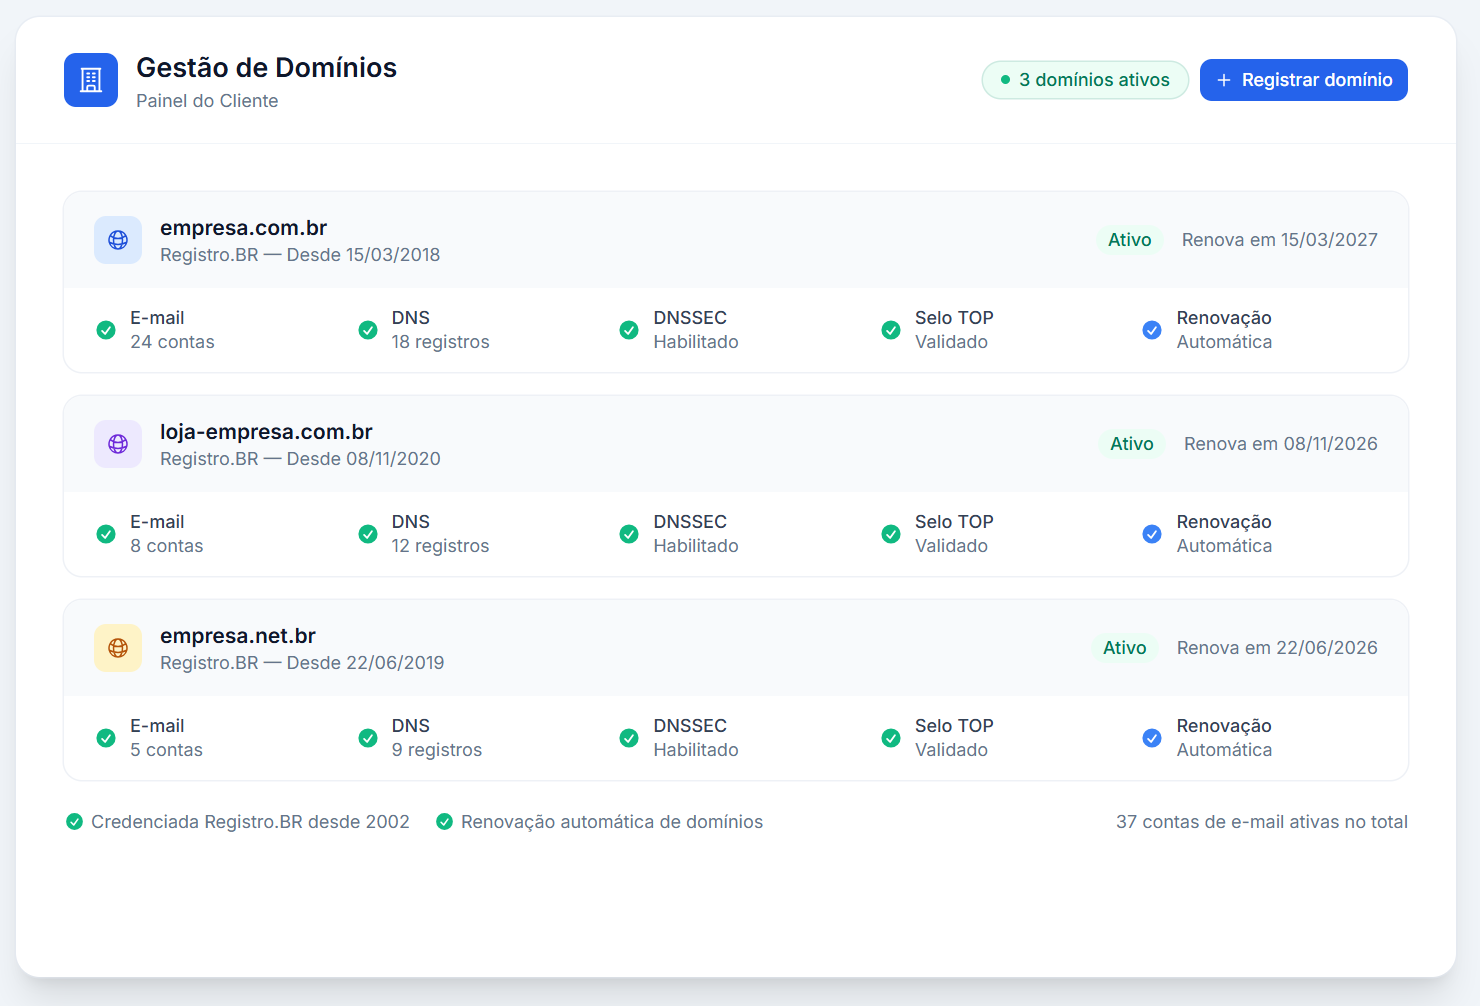Select the purple globe icon for loja-empresa.com.br
The height and width of the screenshot is (1006, 1480).
pos(117,444)
